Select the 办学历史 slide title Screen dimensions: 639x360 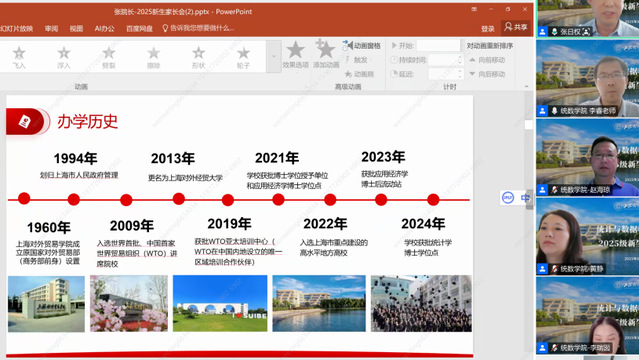(x=88, y=121)
